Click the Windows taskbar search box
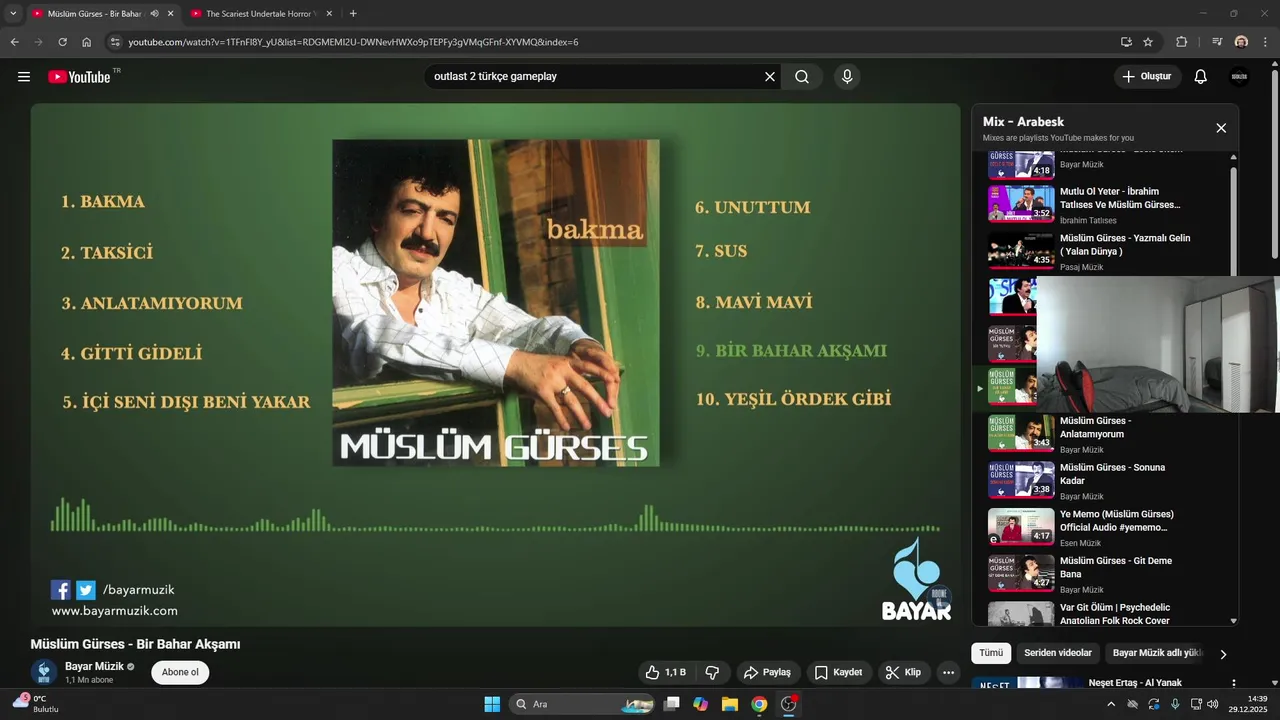 tap(581, 704)
